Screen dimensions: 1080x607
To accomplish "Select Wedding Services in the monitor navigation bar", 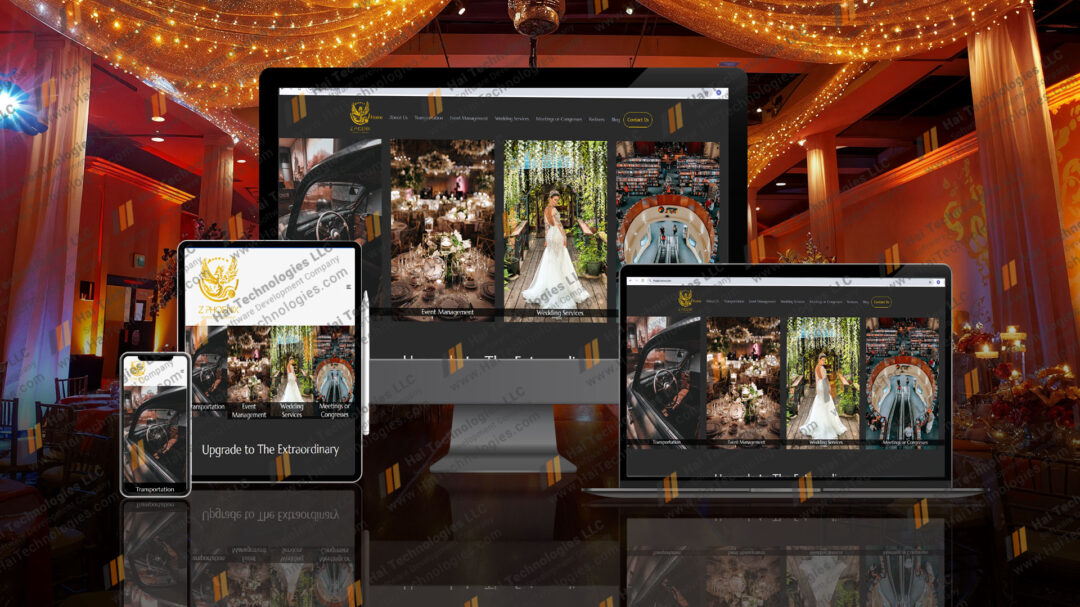I will pyautogui.click(x=512, y=118).
